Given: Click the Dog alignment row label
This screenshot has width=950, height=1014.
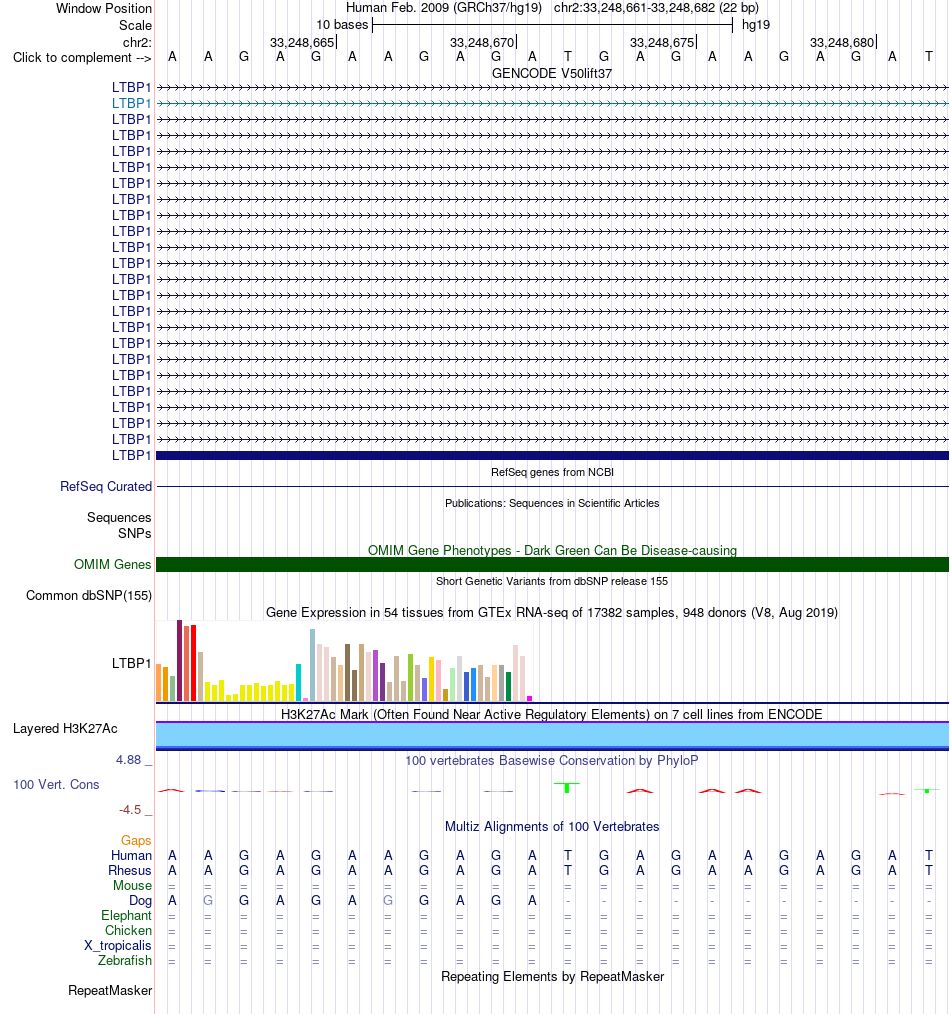Looking at the screenshot, I should [140, 900].
